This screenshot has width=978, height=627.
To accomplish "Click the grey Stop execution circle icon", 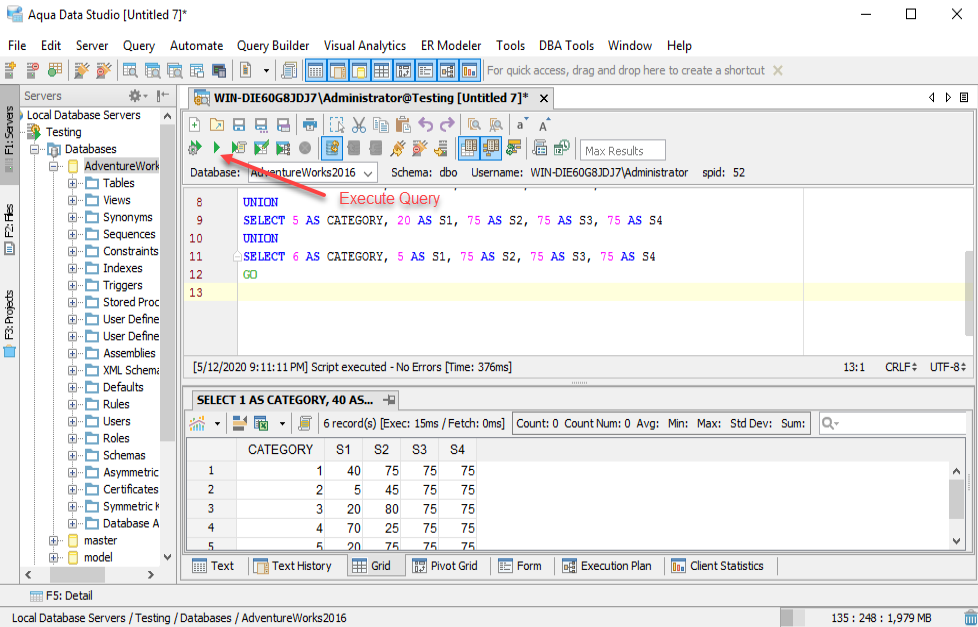I will 305,148.
